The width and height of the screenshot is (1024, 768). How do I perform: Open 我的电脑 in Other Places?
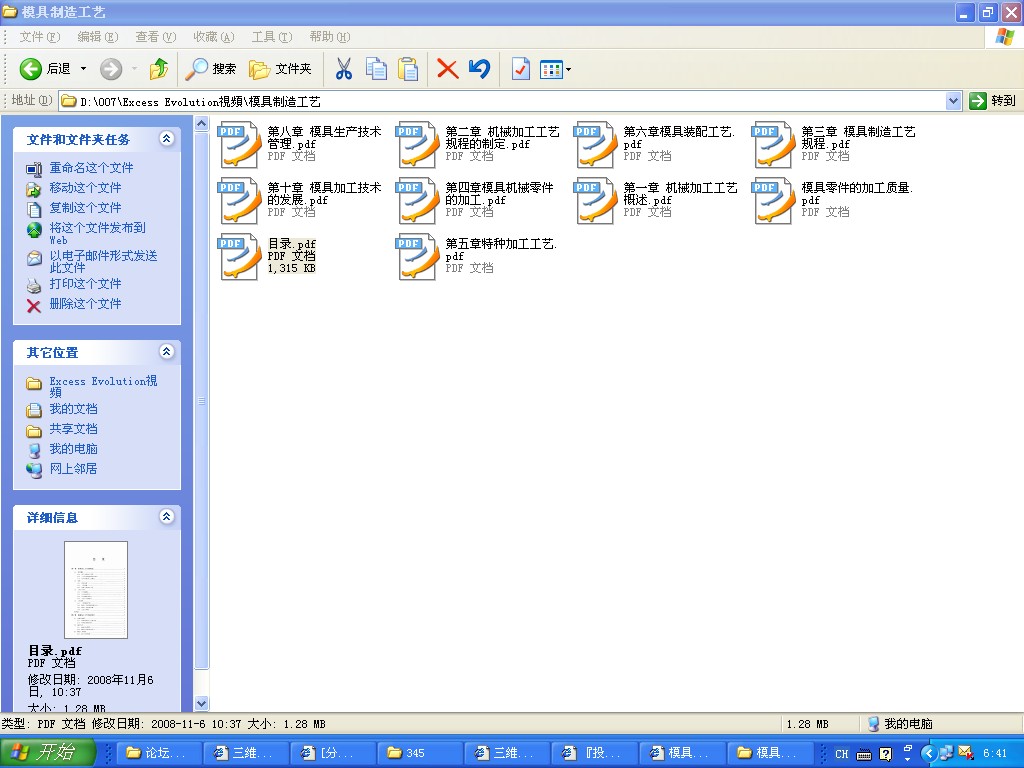click(x=73, y=449)
